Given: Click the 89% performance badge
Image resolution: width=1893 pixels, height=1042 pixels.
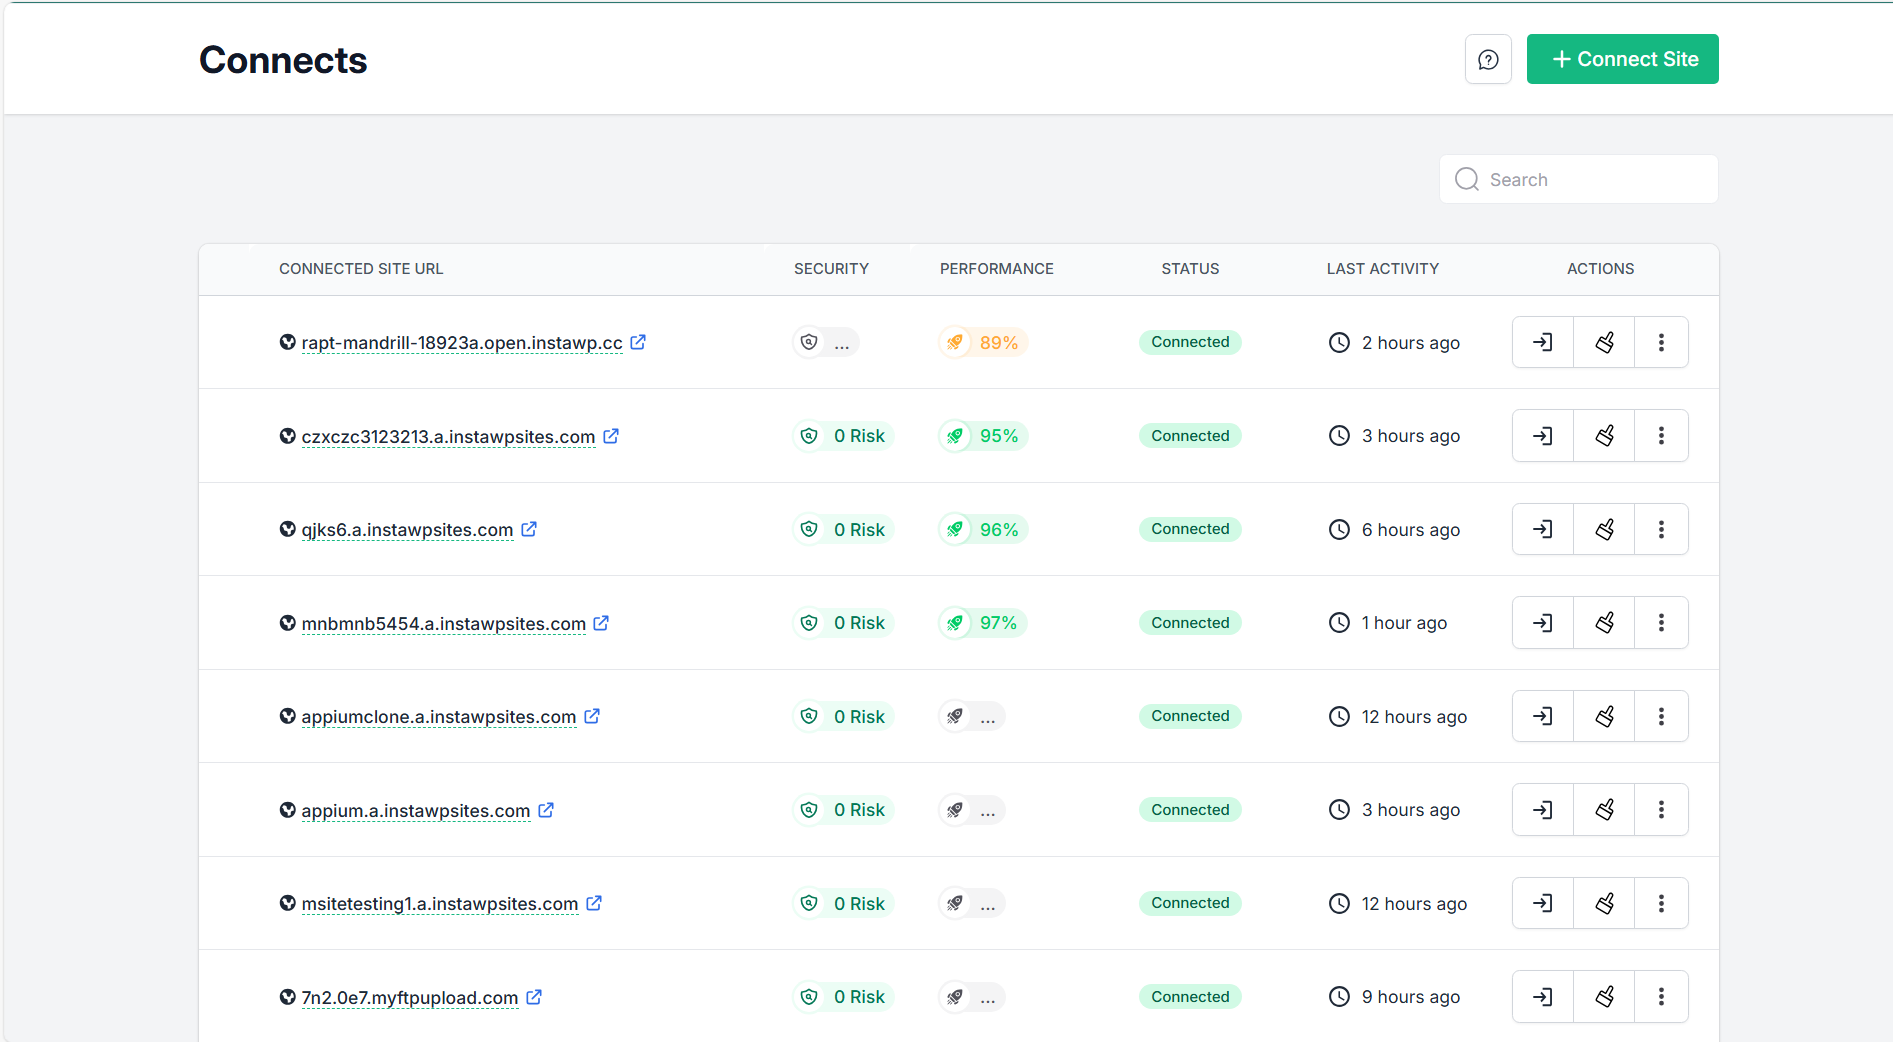Looking at the screenshot, I should point(984,342).
